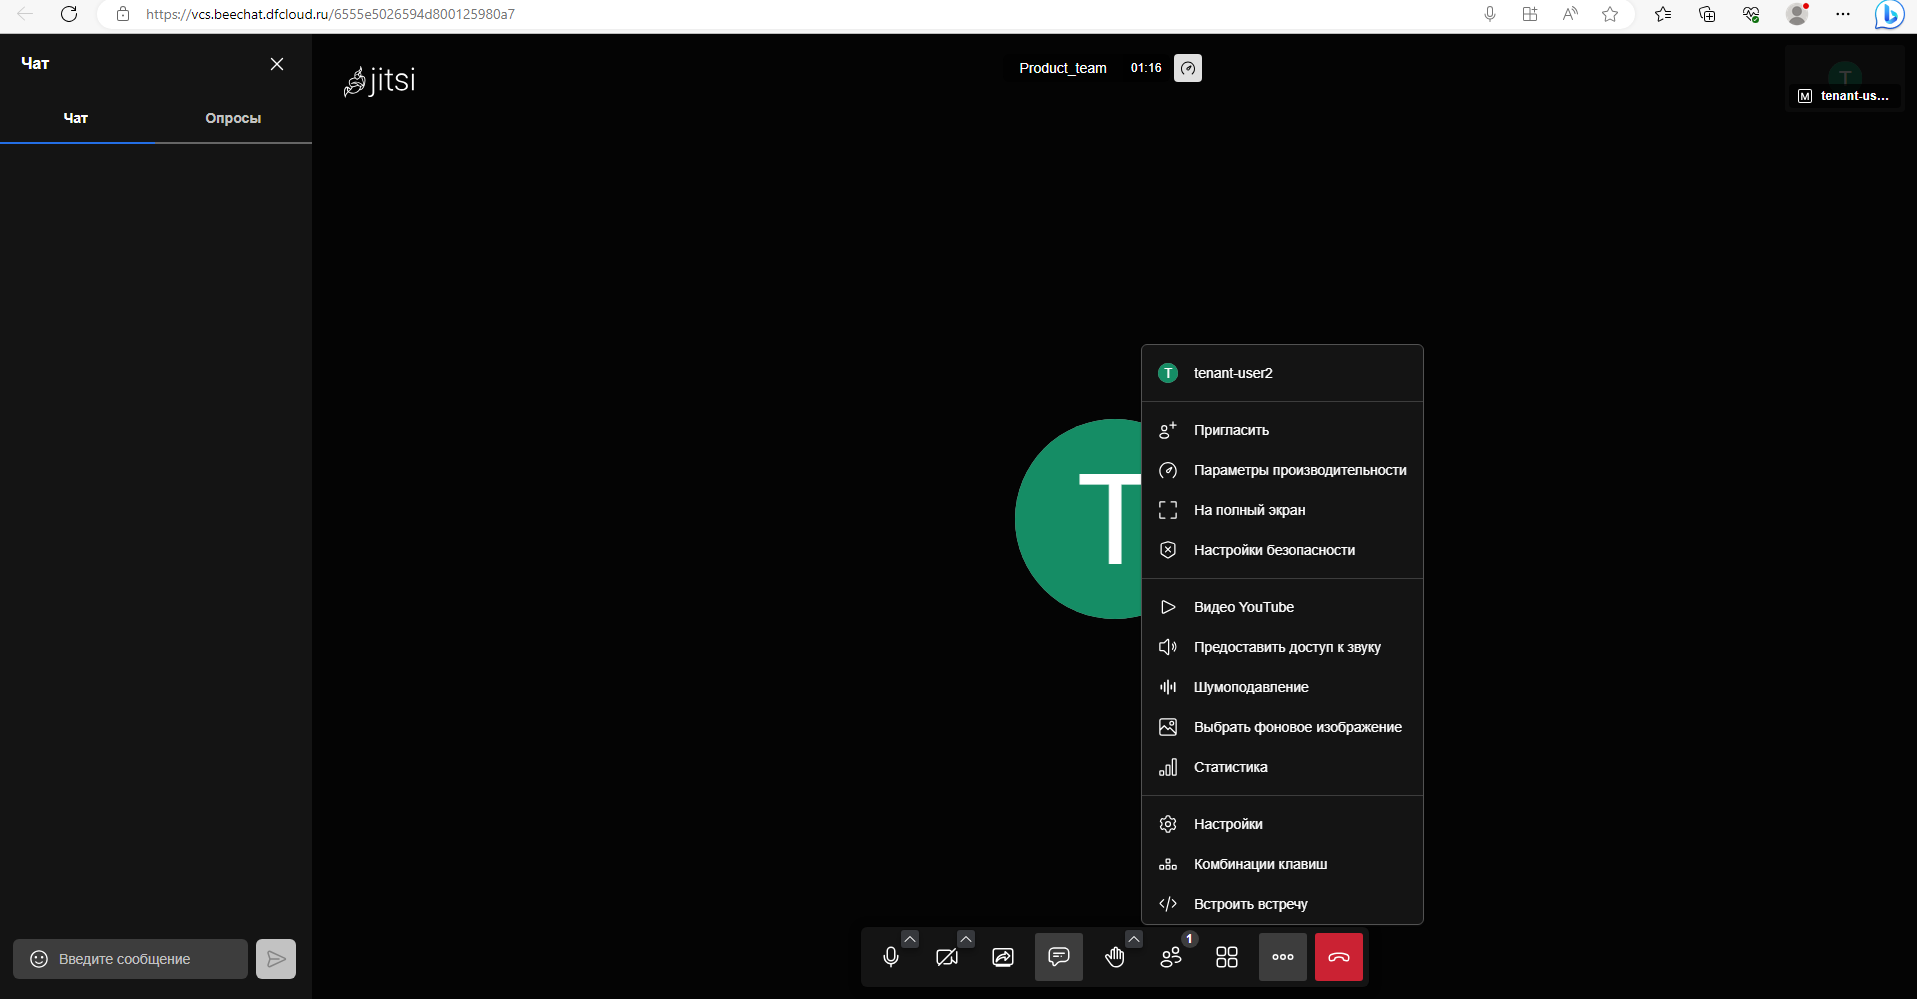Raise hand with the hand icon
Screen dimensions: 1917x999
click(1115, 957)
